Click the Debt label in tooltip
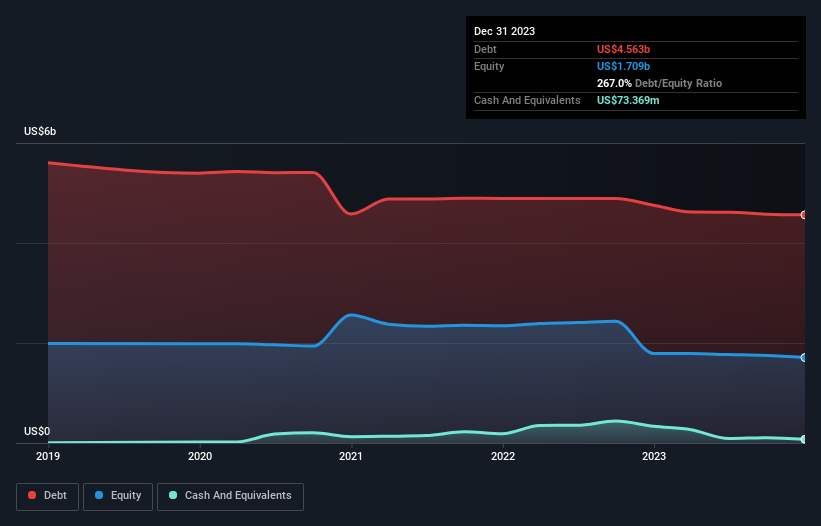 pyautogui.click(x=485, y=49)
